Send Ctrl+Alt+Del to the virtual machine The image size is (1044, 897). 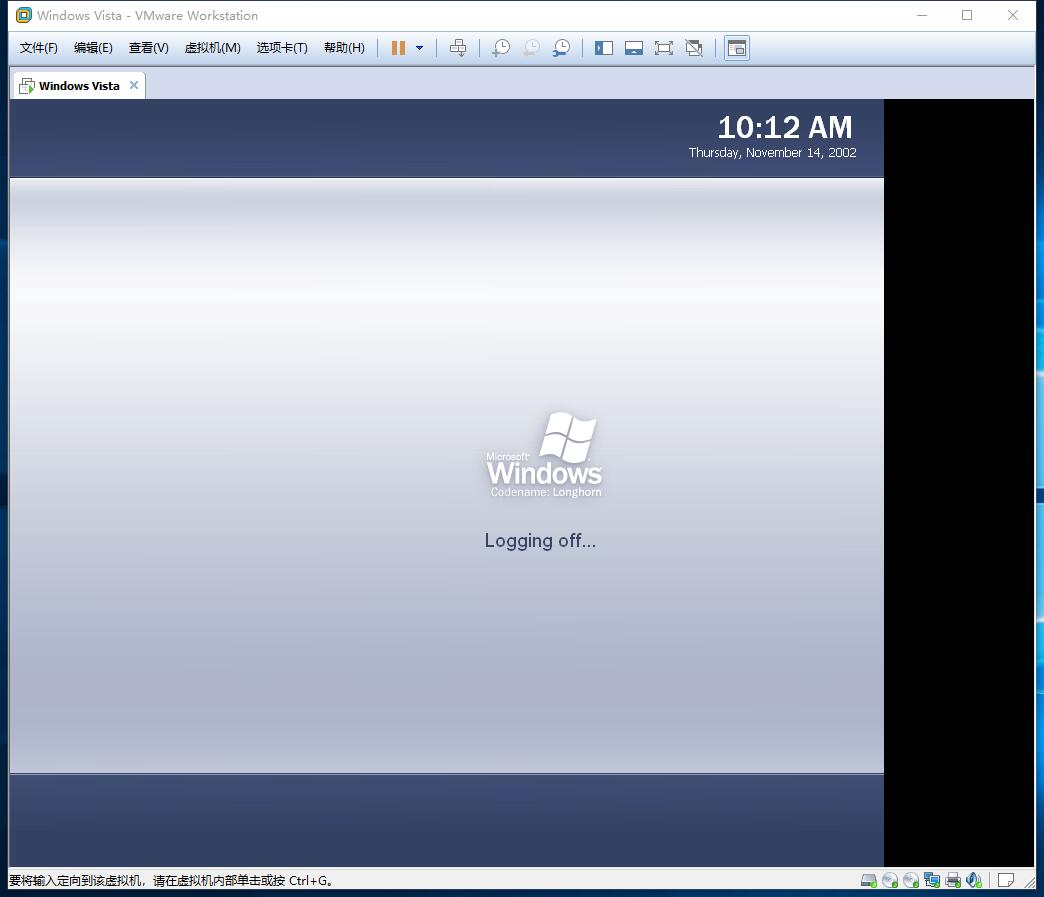(458, 48)
